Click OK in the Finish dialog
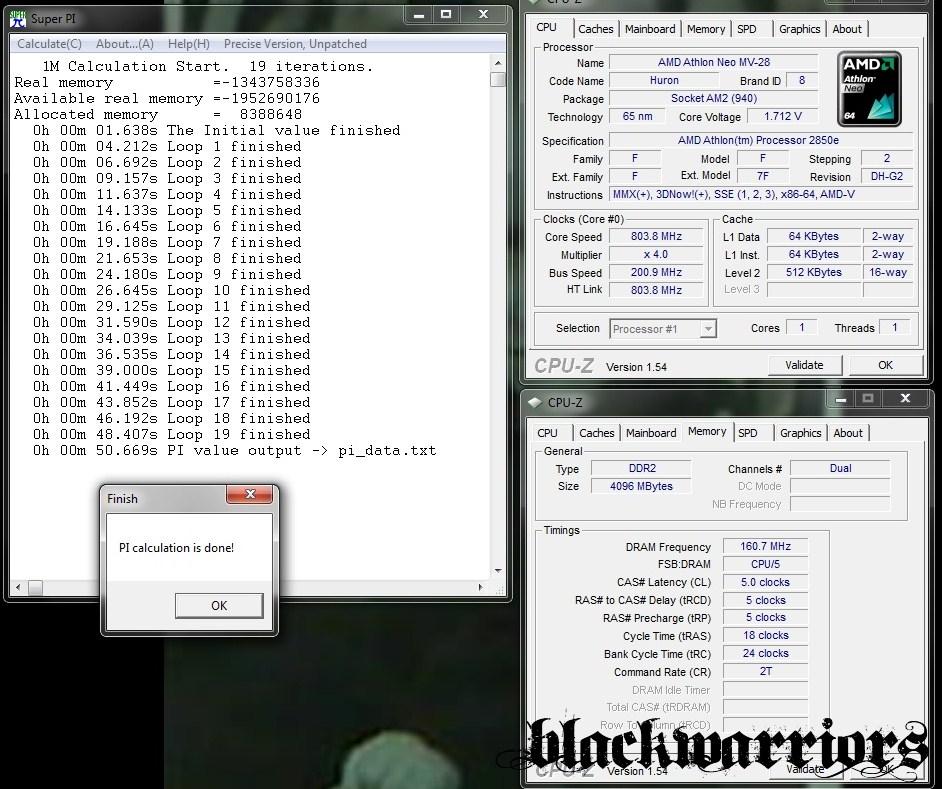 (219, 606)
